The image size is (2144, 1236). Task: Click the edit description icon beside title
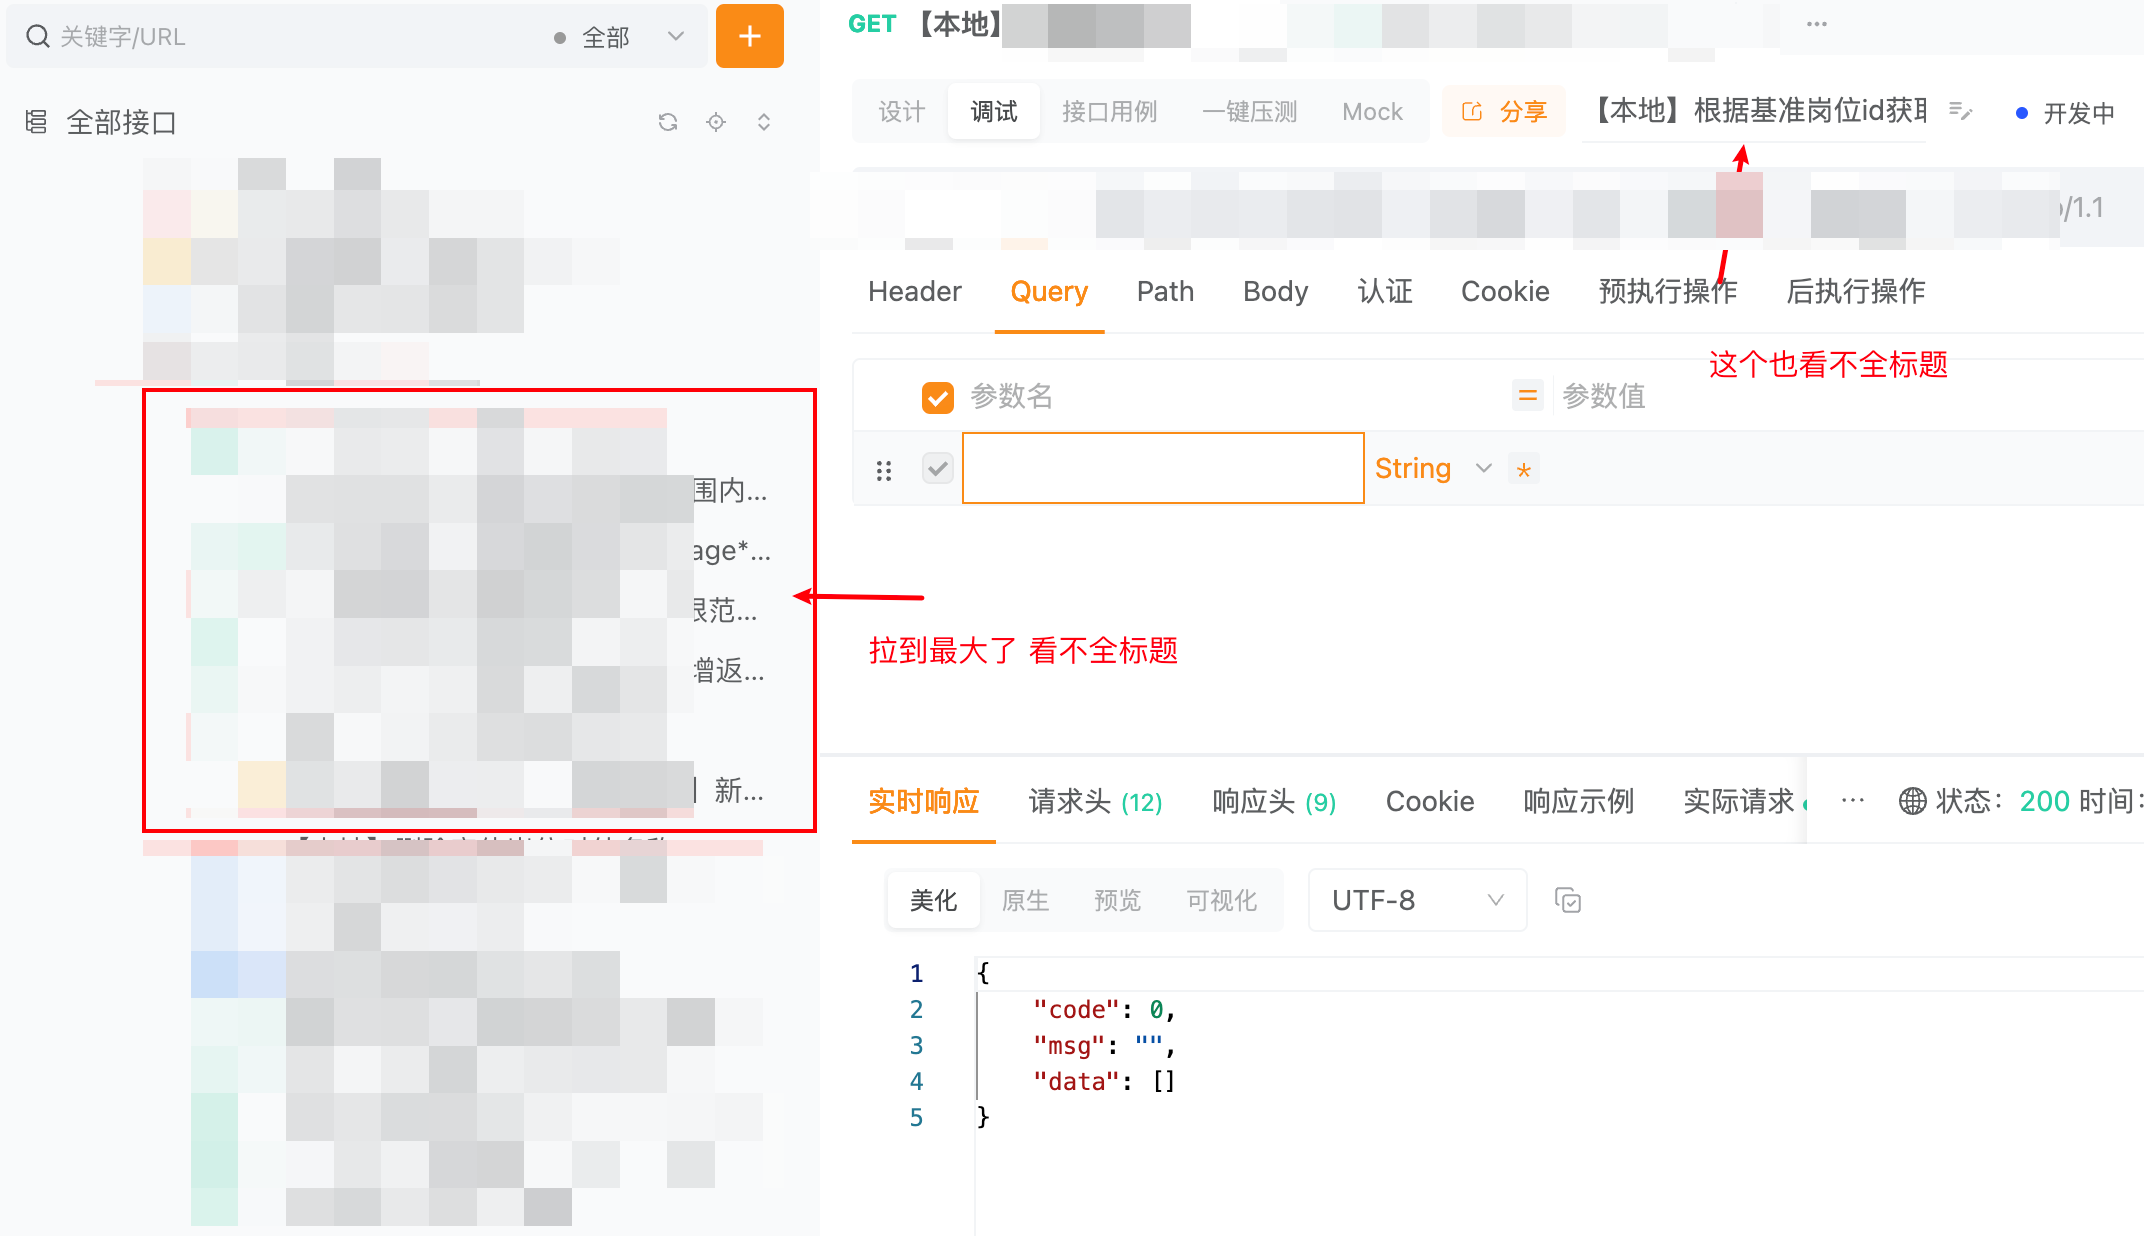1960,112
